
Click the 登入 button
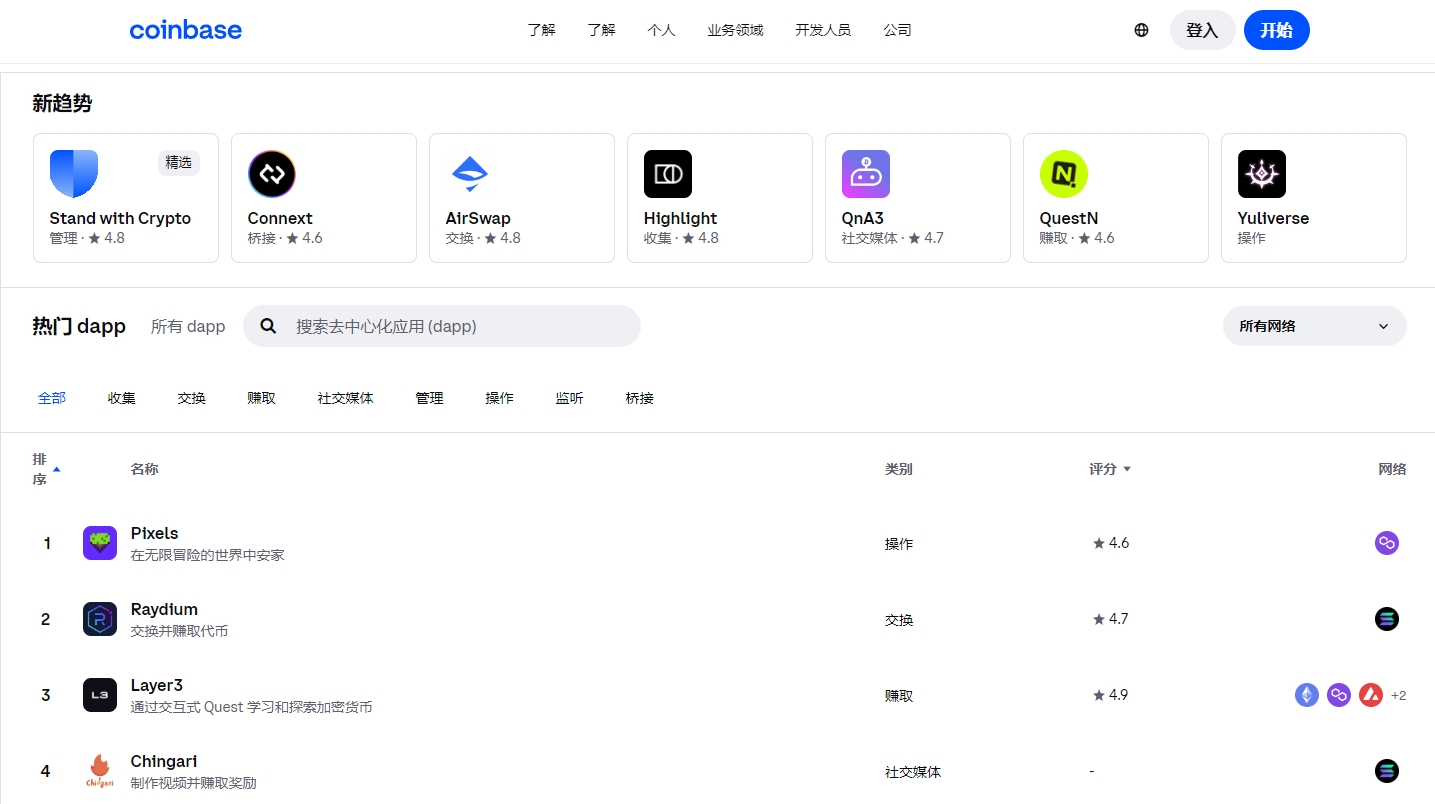pos(1202,30)
